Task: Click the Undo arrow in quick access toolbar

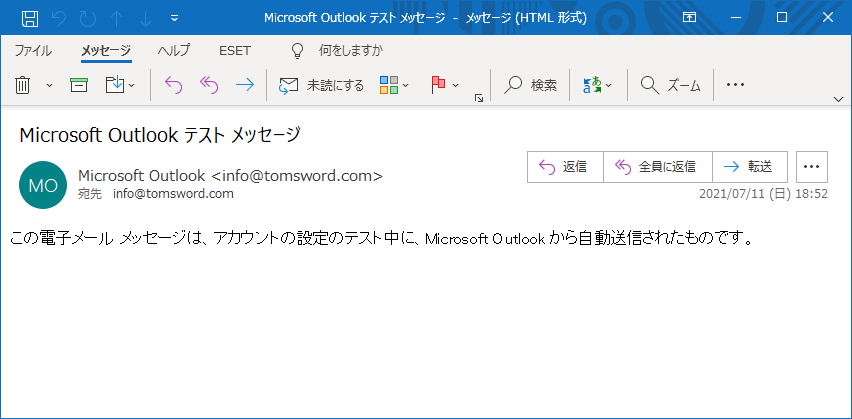Action: [x=59, y=18]
